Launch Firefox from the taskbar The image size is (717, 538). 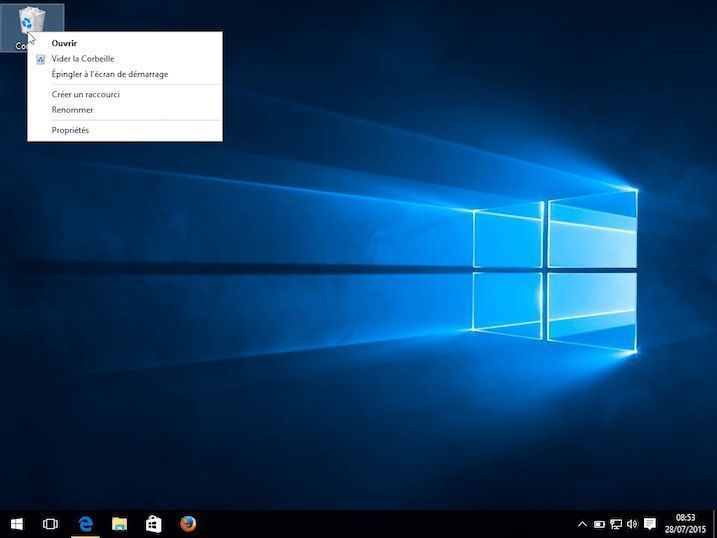[x=187, y=524]
